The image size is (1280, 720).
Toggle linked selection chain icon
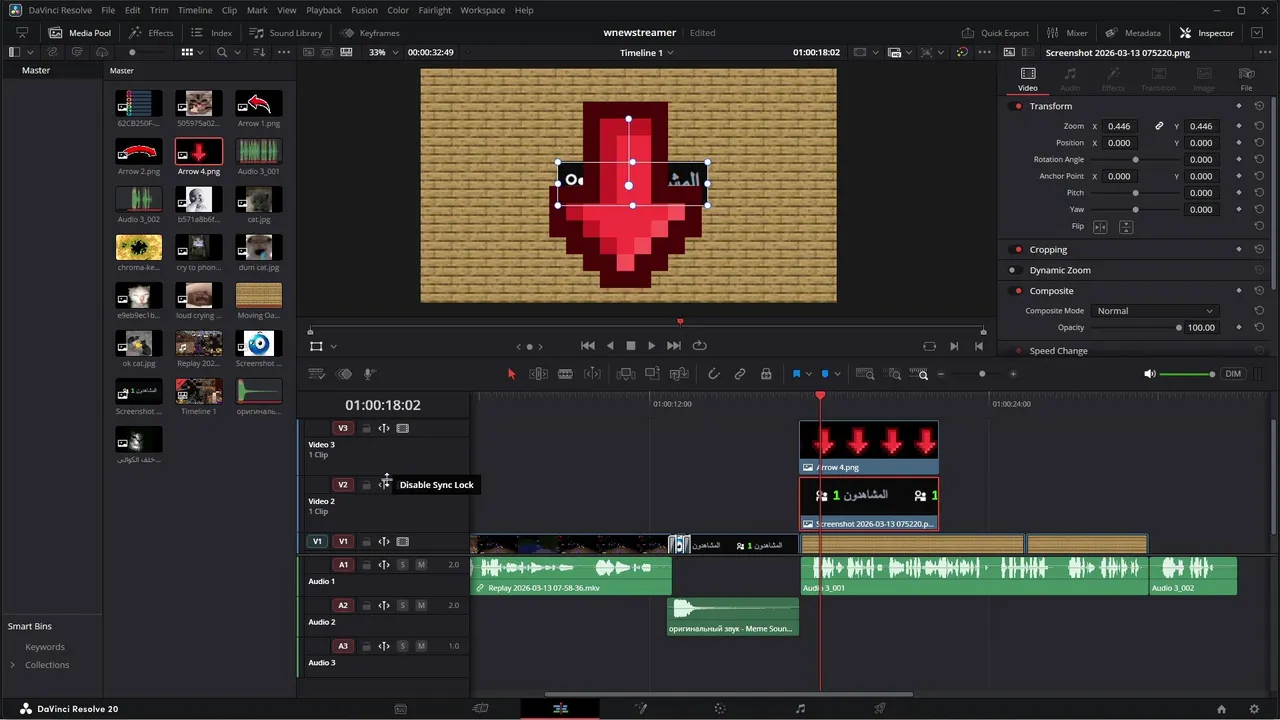tap(740, 374)
